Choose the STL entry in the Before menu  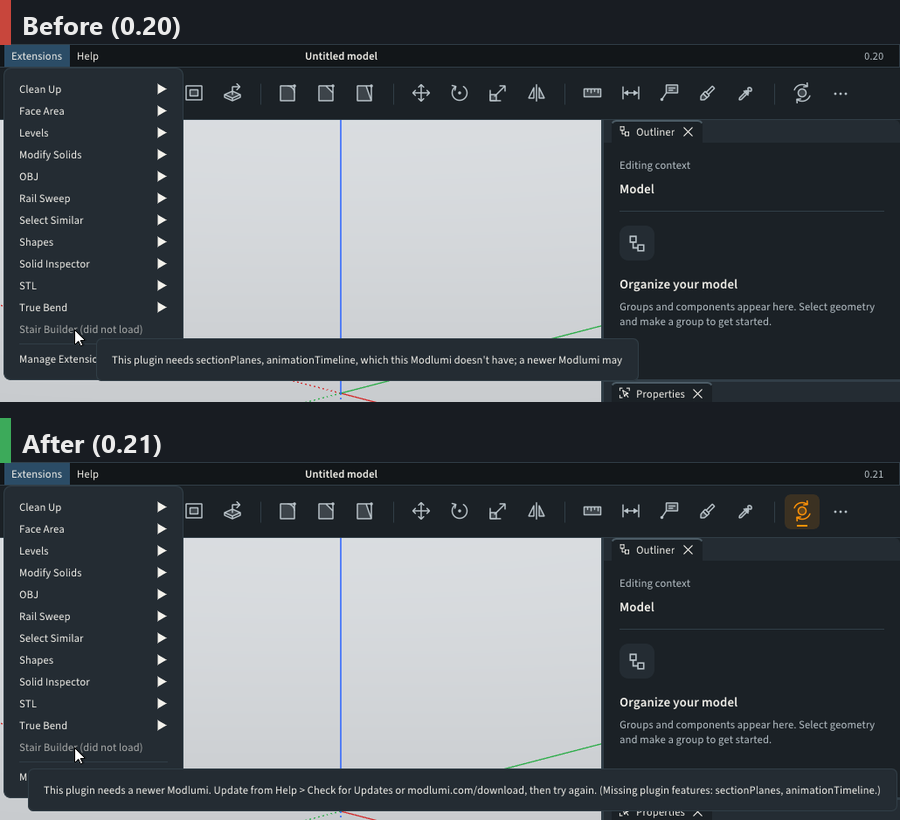[92, 286]
